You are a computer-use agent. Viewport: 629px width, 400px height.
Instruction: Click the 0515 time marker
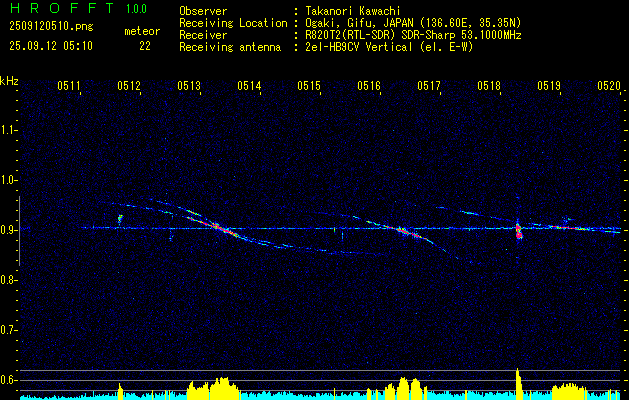tap(309, 86)
